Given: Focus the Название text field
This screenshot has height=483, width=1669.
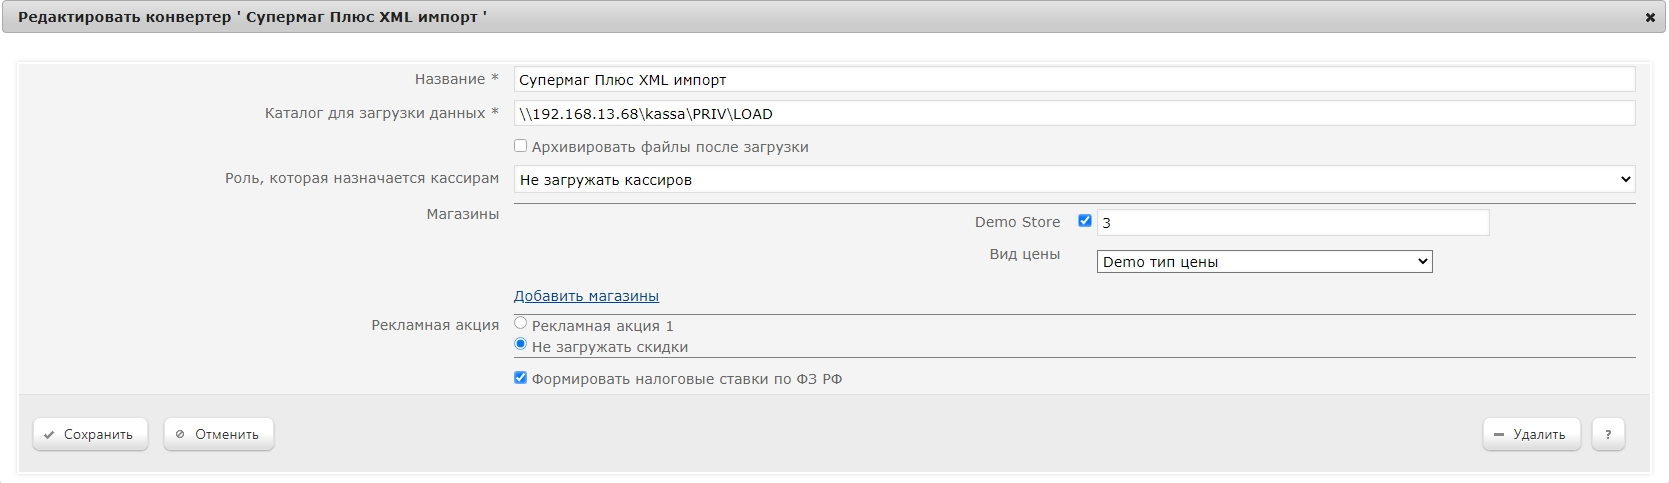Looking at the screenshot, I should (1074, 80).
